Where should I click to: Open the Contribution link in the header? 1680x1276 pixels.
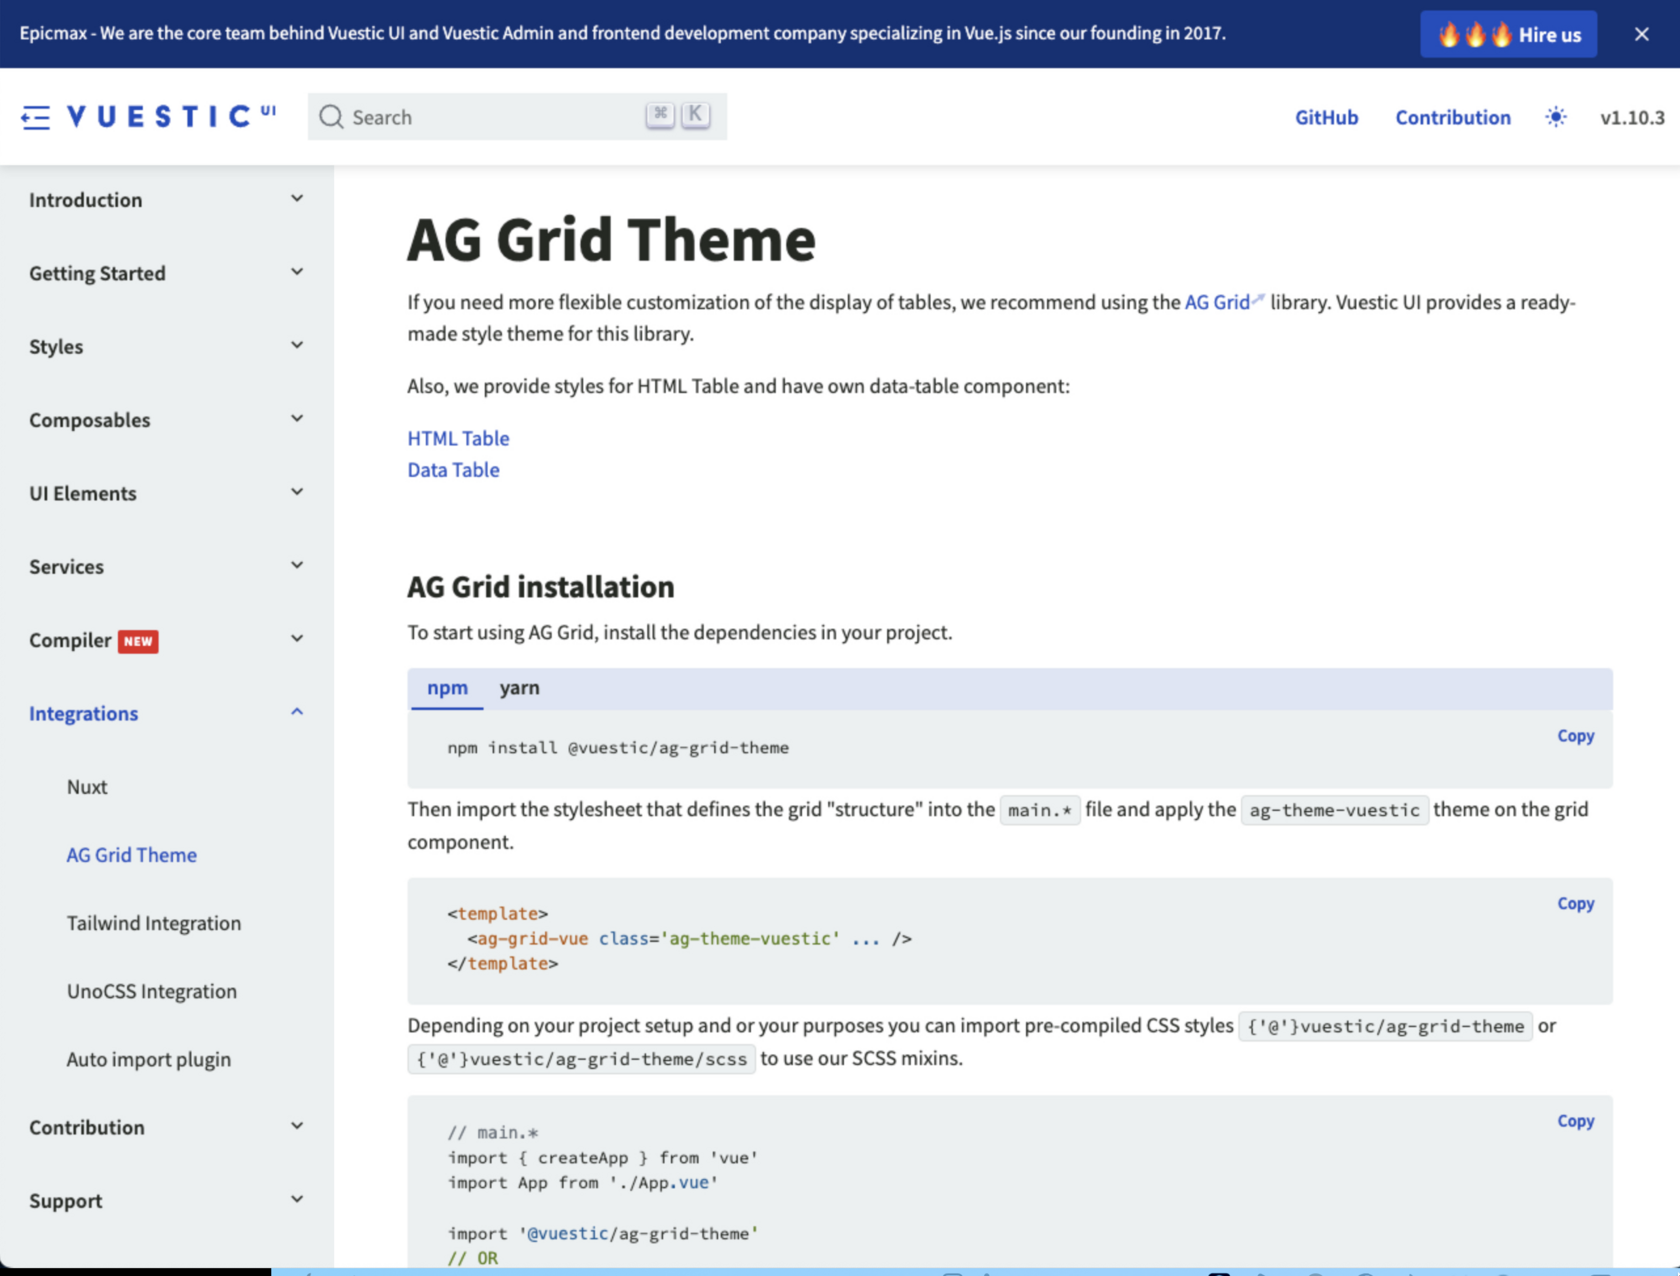coord(1453,117)
